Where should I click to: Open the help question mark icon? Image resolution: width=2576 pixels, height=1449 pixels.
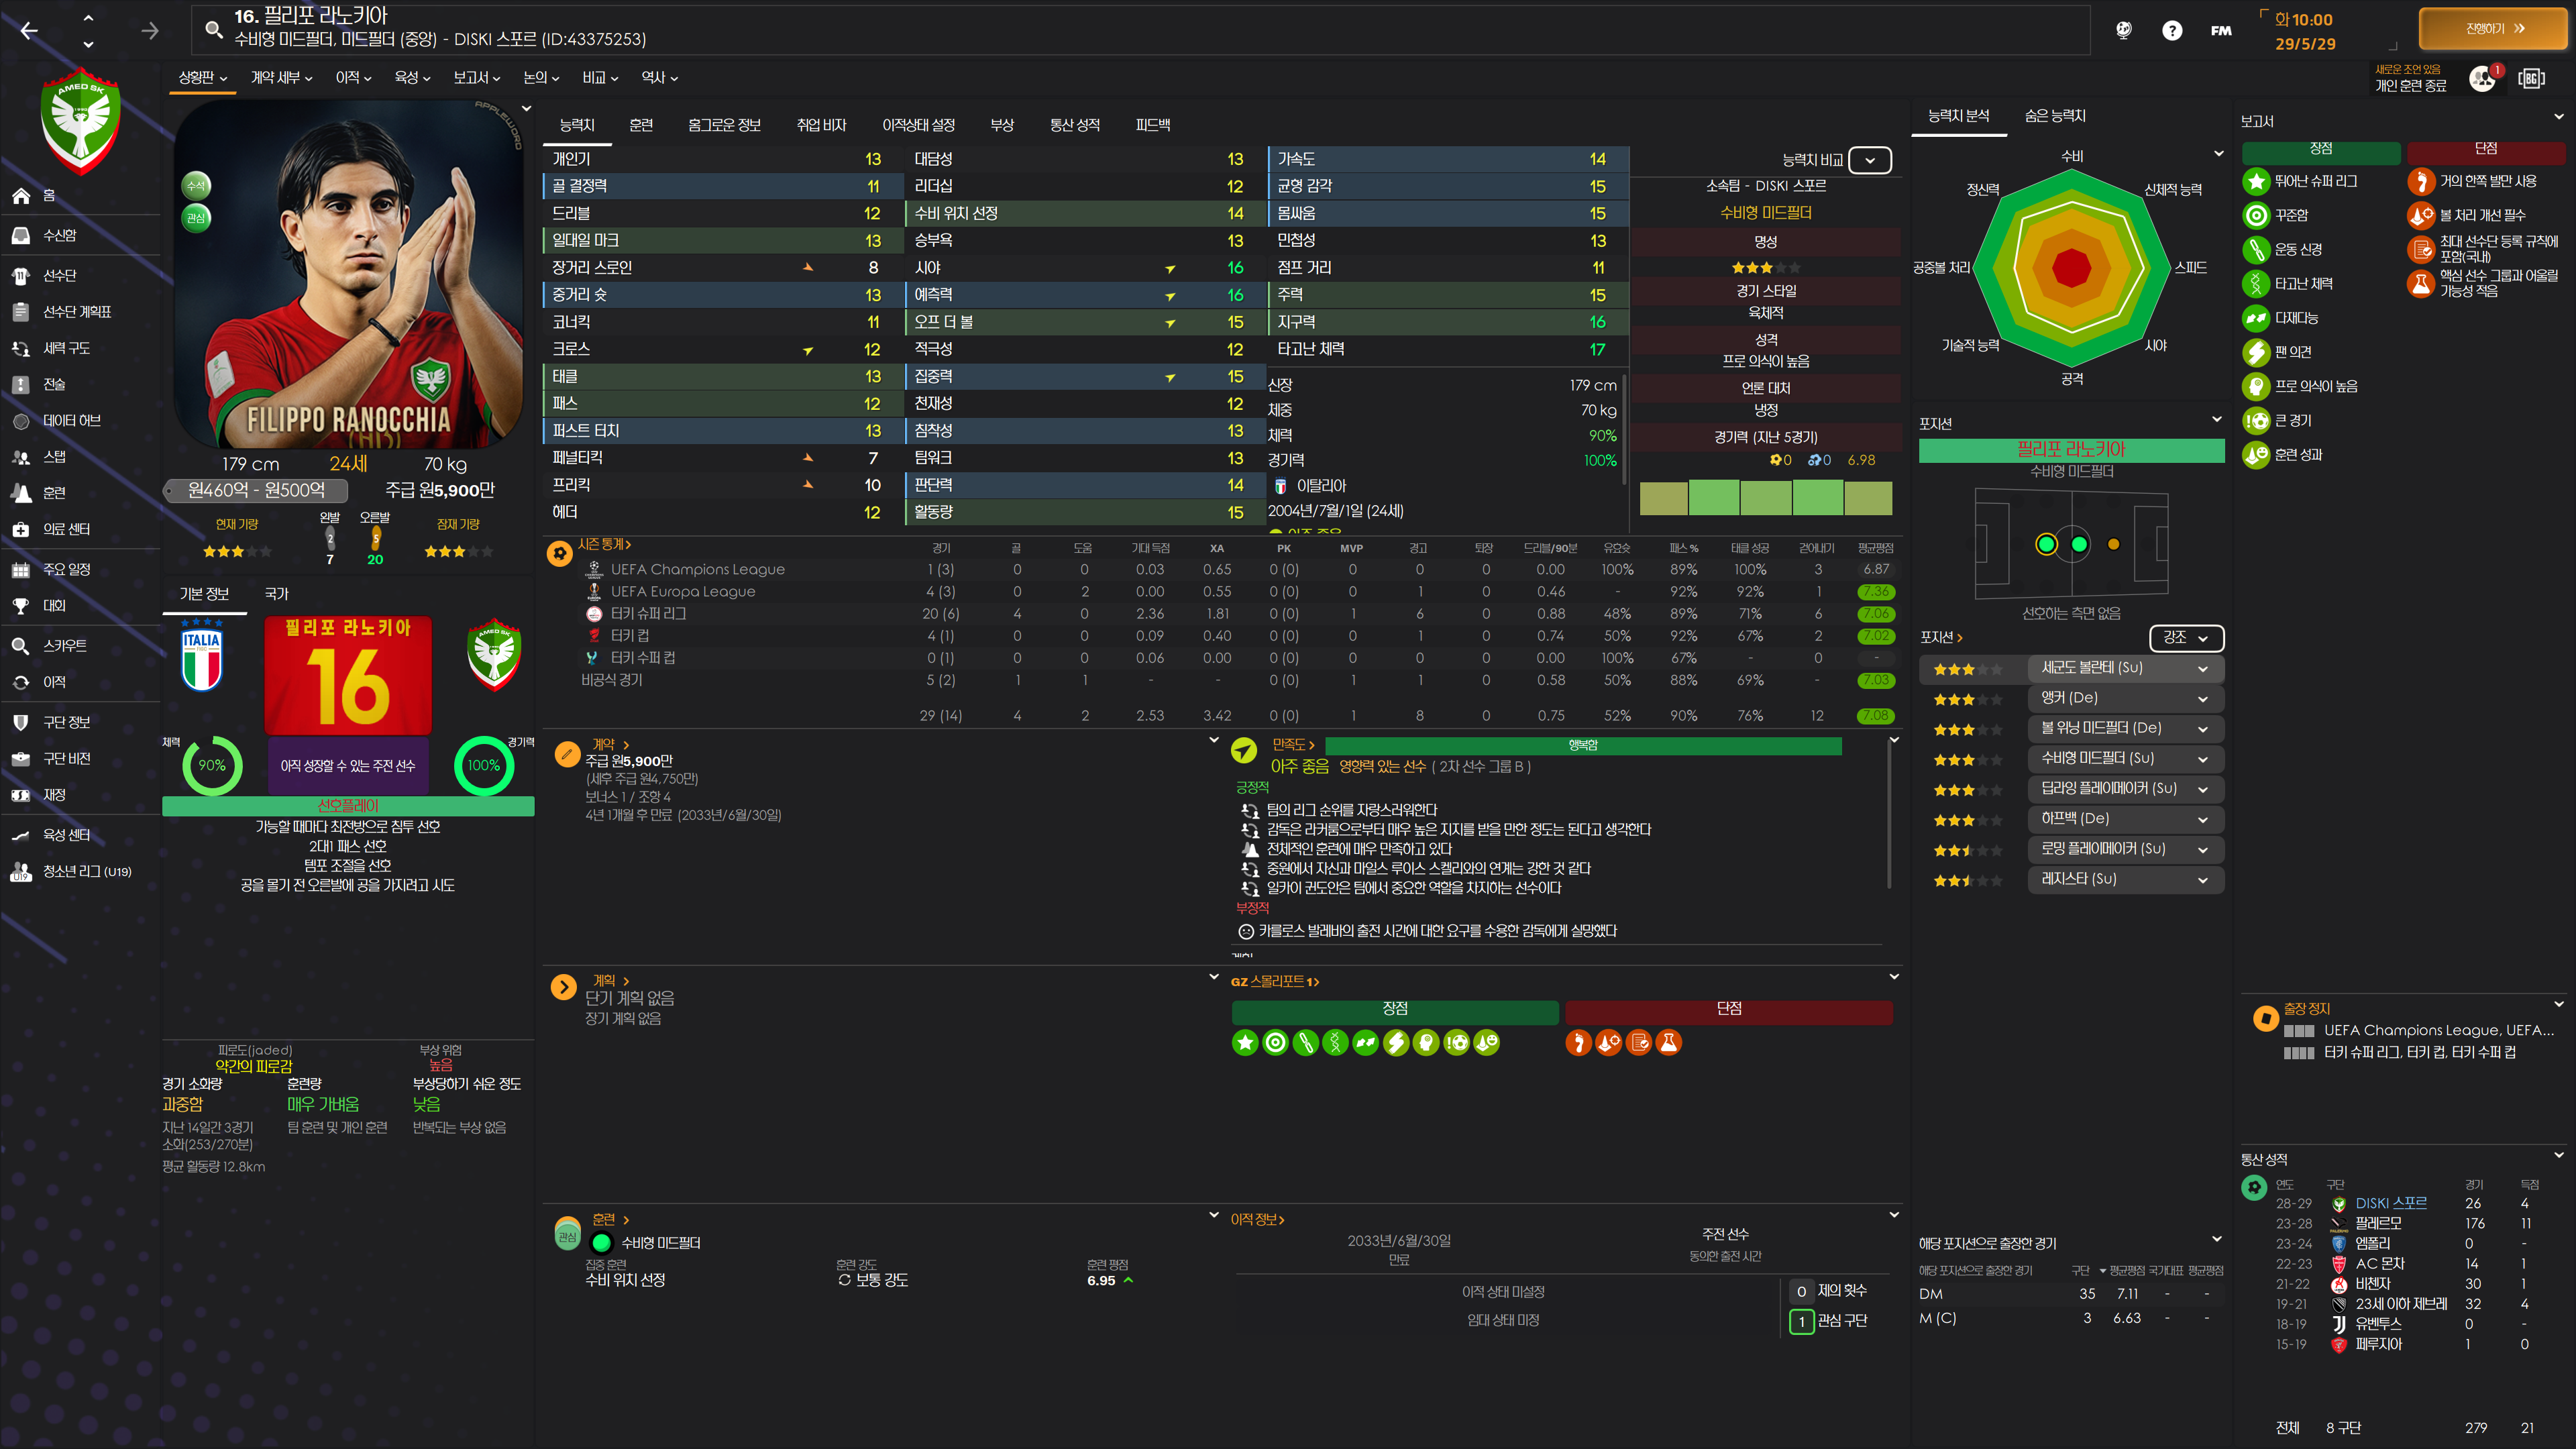pos(2171,31)
